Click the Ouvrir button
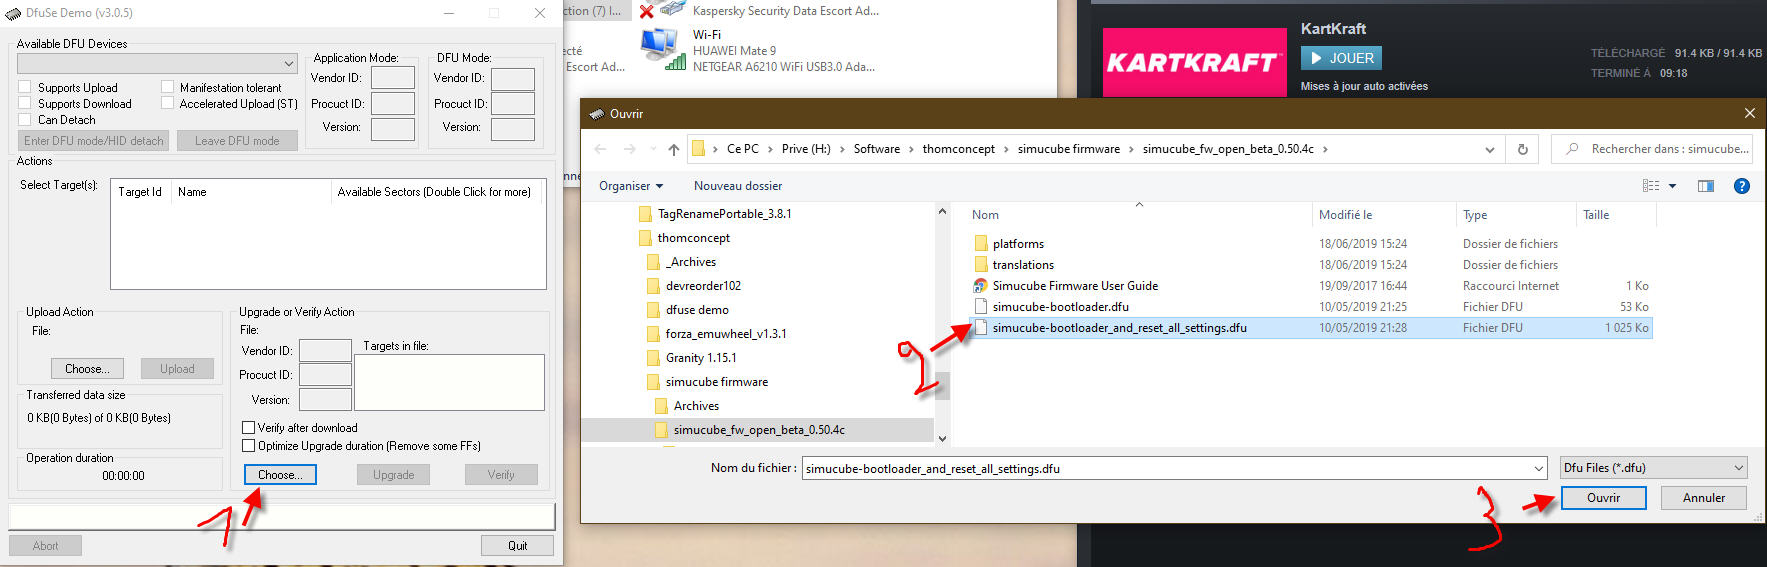The image size is (1767, 567). [1603, 498]
